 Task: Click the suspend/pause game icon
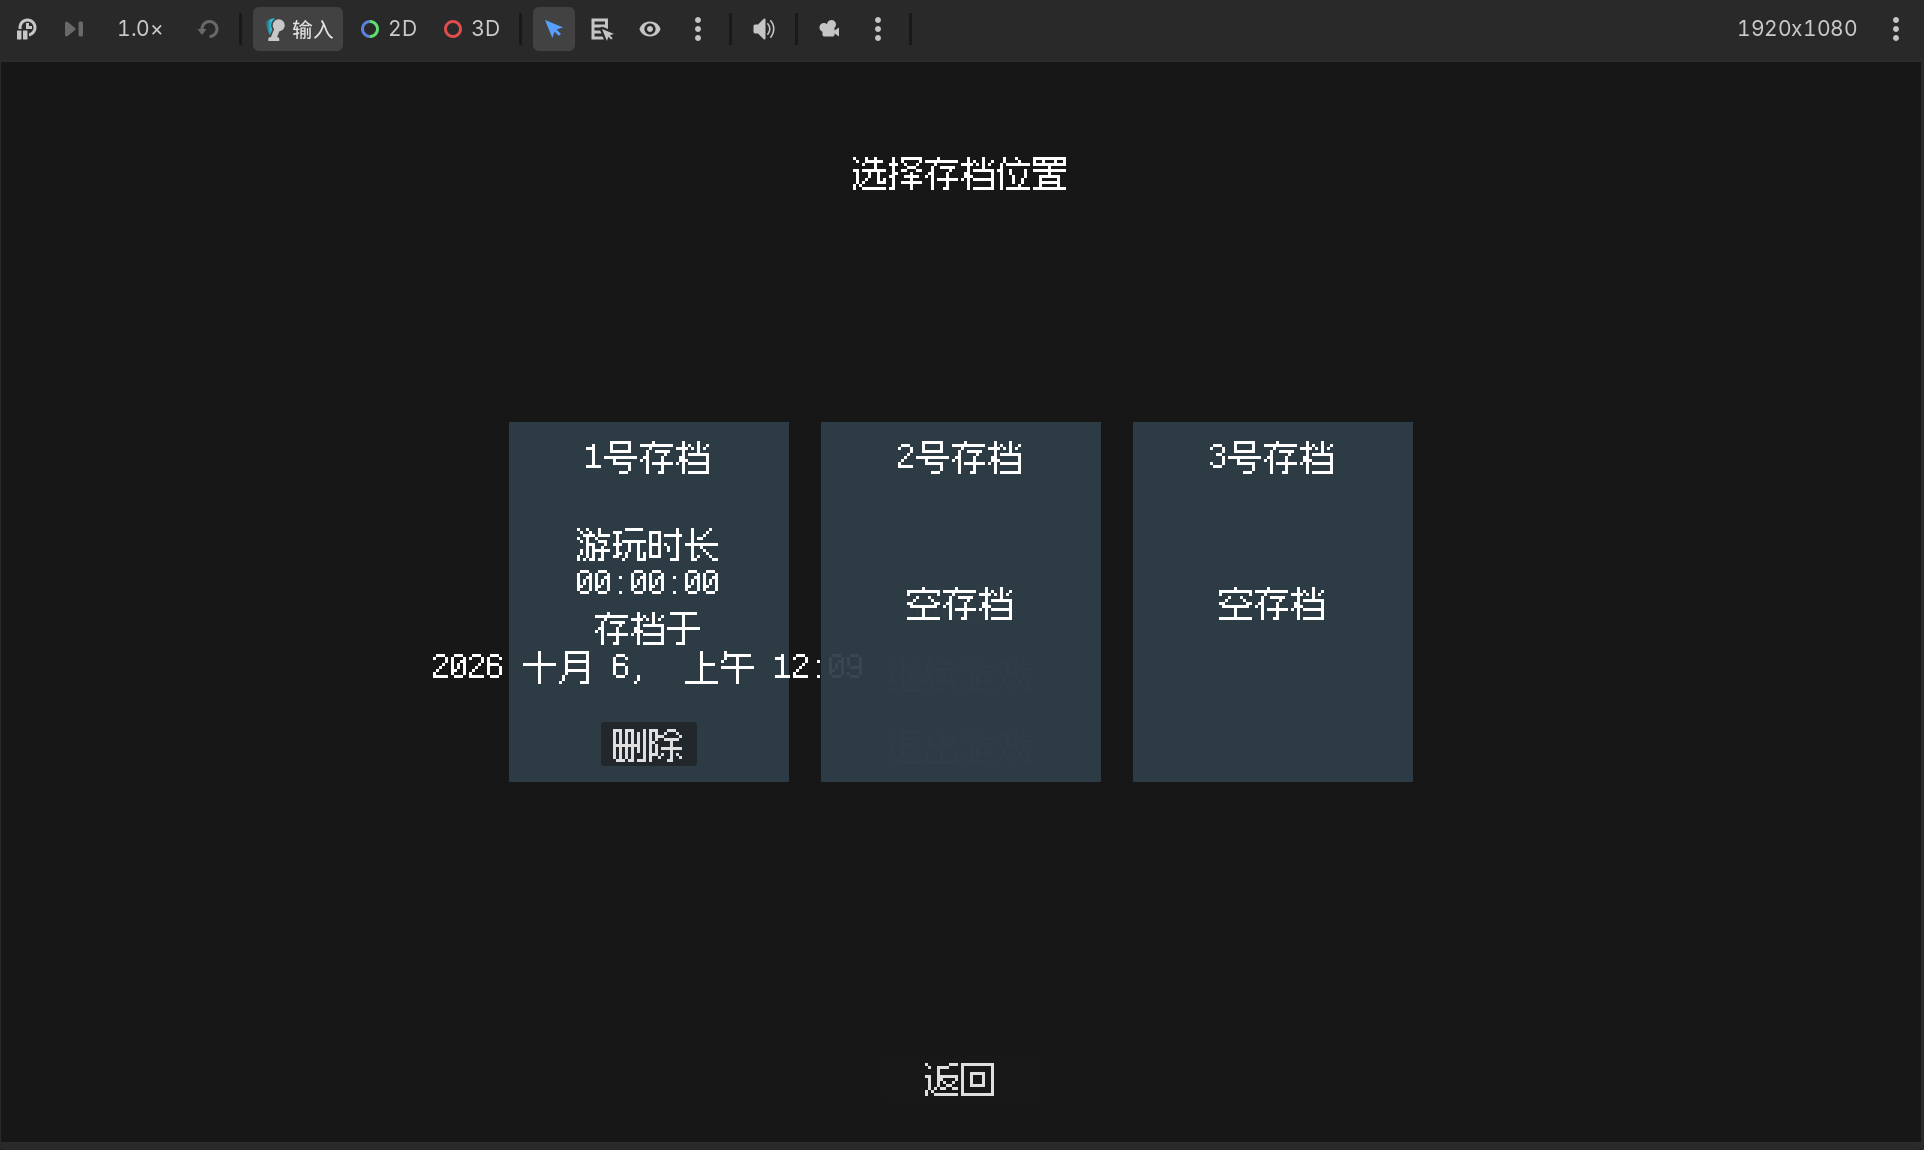(x=27, y=29)
